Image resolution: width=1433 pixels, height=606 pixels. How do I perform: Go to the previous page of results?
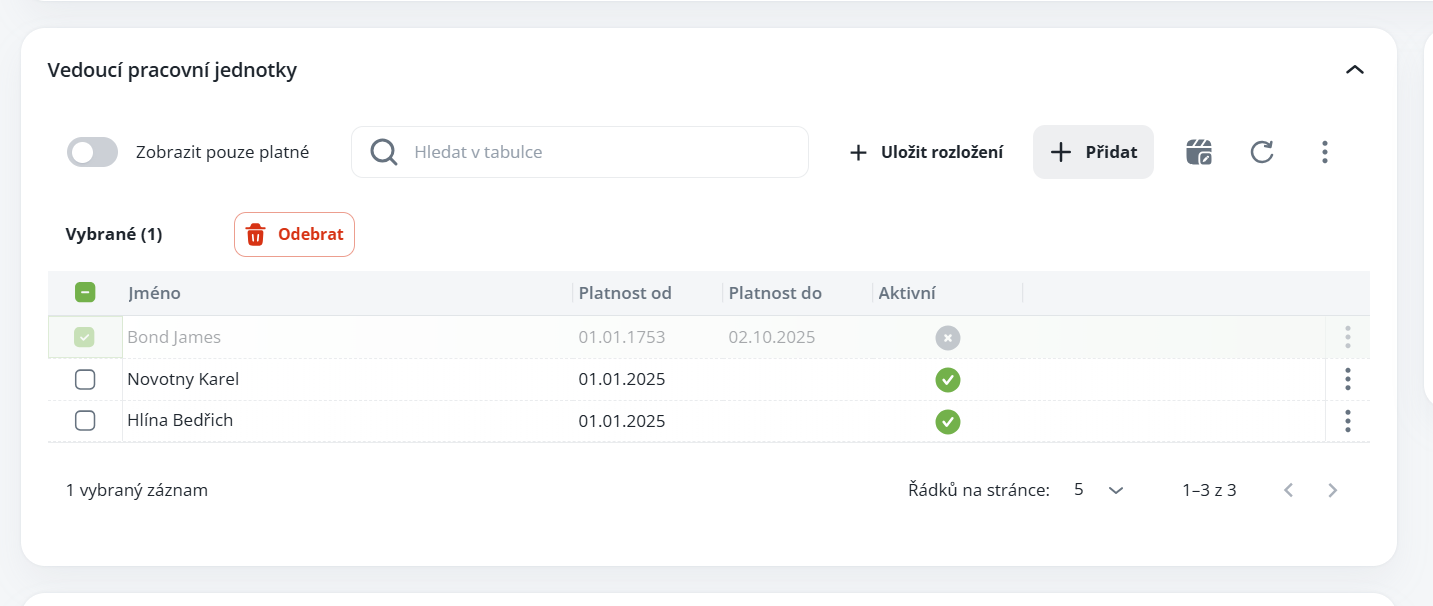tap(1289, 490)
